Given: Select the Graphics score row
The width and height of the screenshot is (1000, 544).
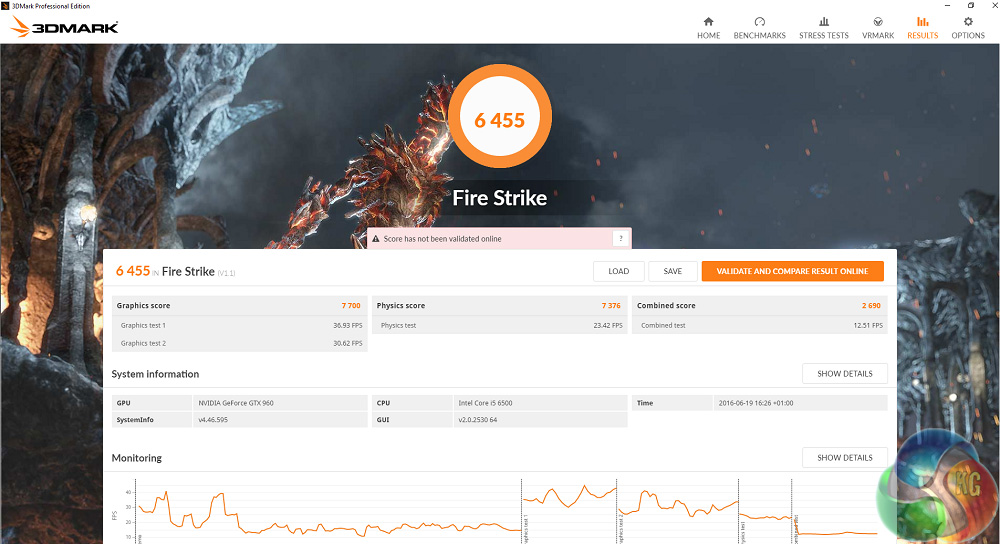Looking at the screenshot, I should 239,305.
